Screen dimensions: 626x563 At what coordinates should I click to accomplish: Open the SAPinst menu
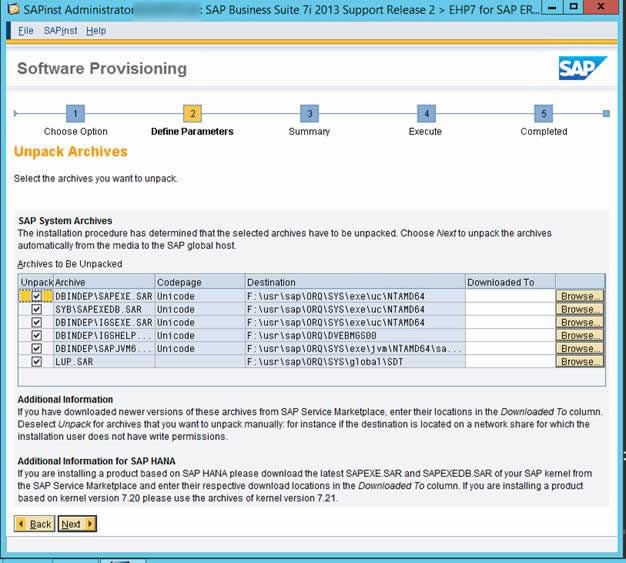coord(60,31)
